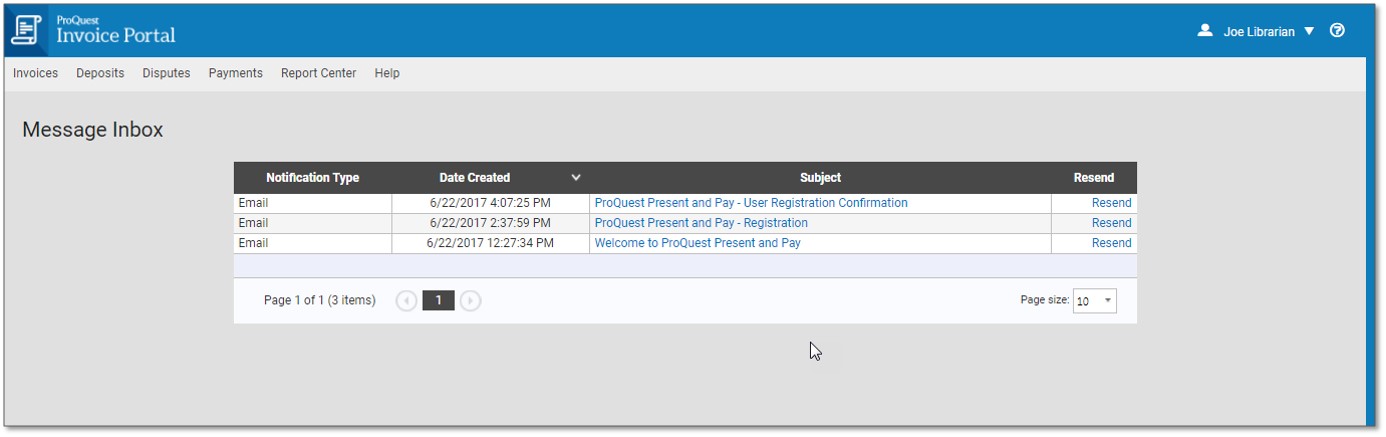Go to next page arrow in pager
The width and height of the screenshot is (1386, 437).
471,301
